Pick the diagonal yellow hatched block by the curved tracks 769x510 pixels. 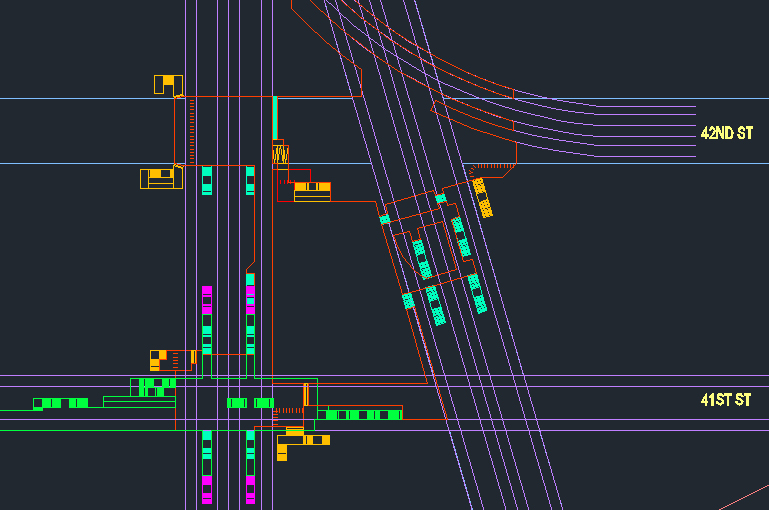click(483, 198)
